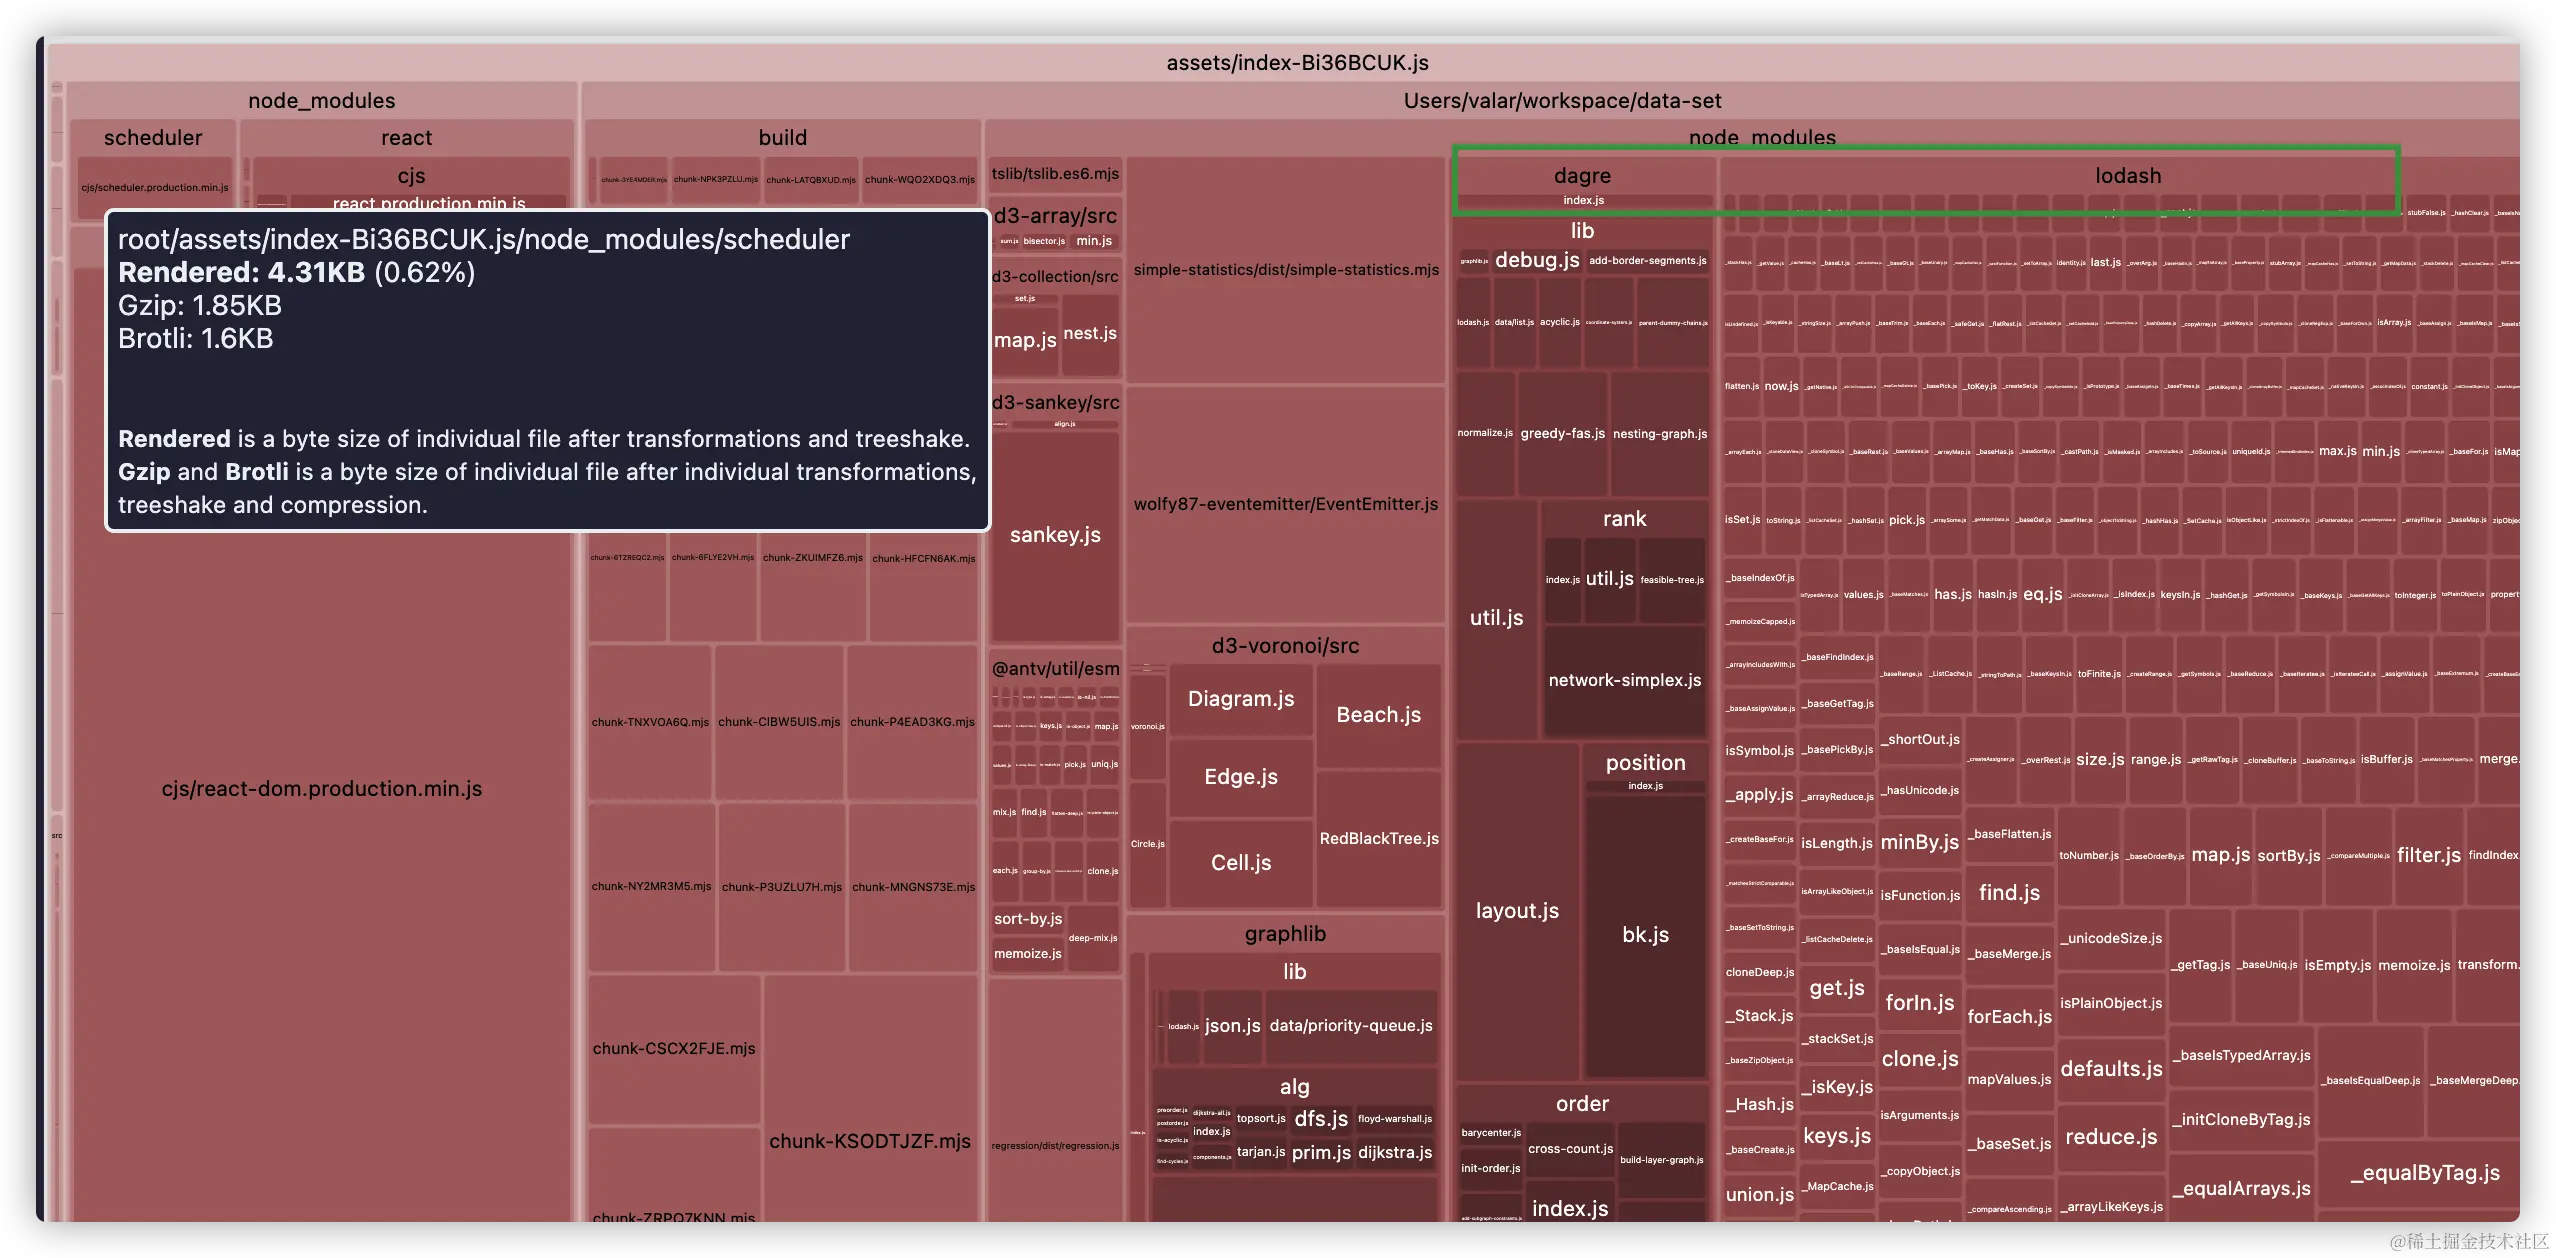Click the lodash group header
Viewport: 2556px width, 1258px height.
coord(2127,176)
